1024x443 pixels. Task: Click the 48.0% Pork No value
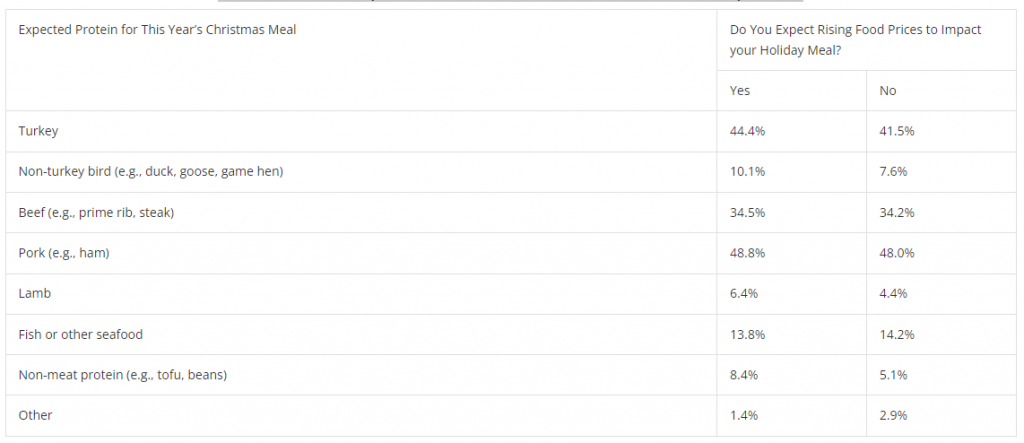895,253
